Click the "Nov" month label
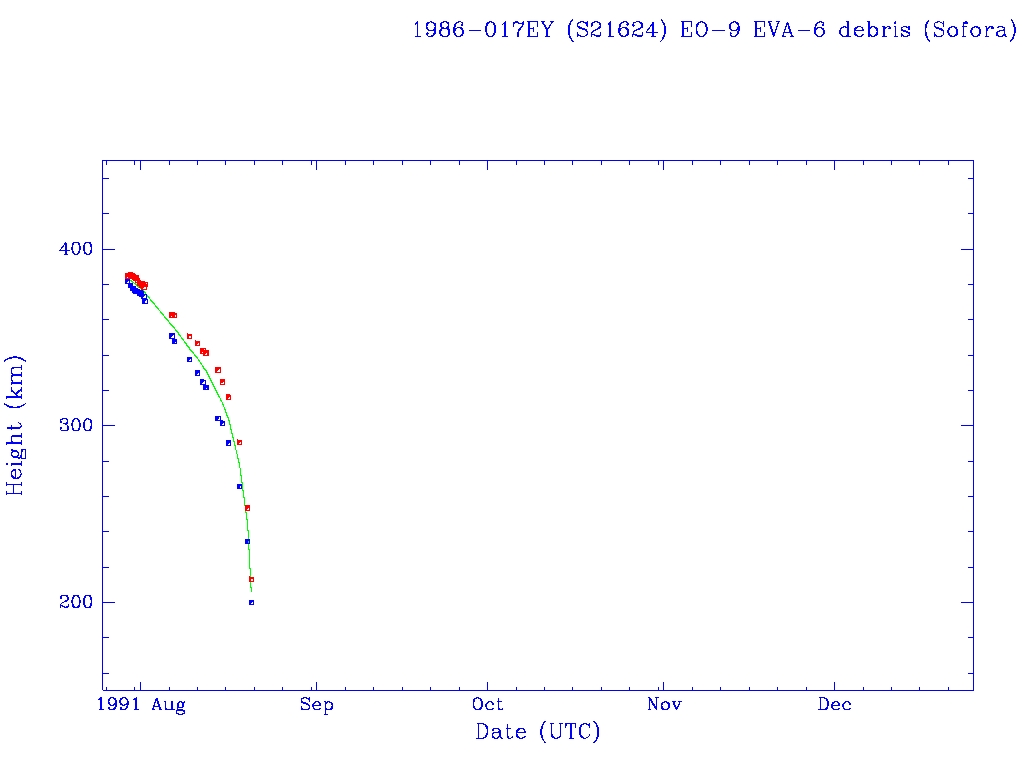 (663, 705)
